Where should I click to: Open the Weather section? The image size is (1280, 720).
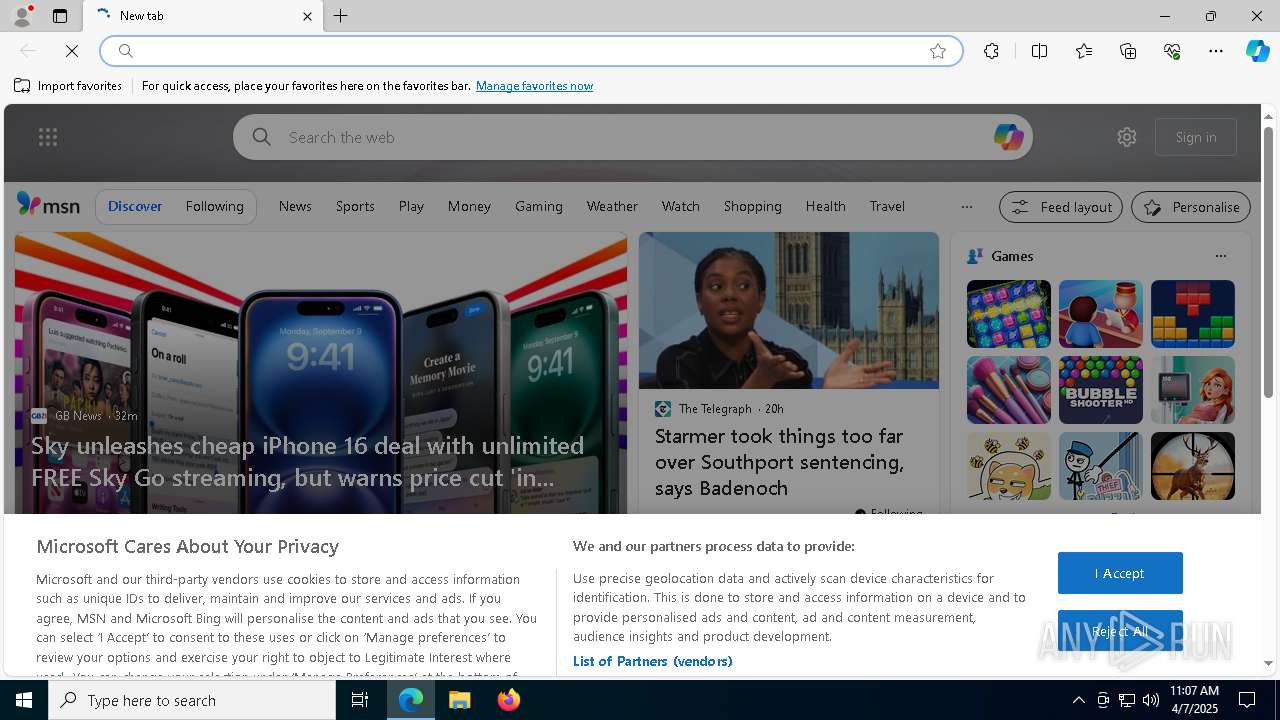pyautogui.click(x=612, y=206)
